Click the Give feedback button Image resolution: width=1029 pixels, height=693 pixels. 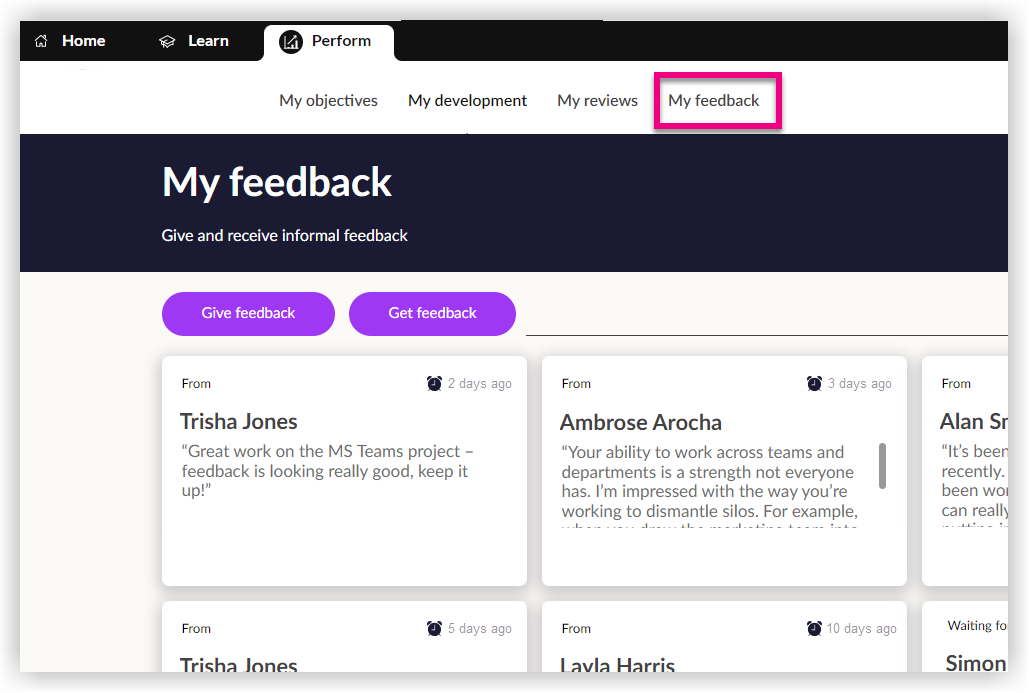pyautogui.click(x=248, y=313)
